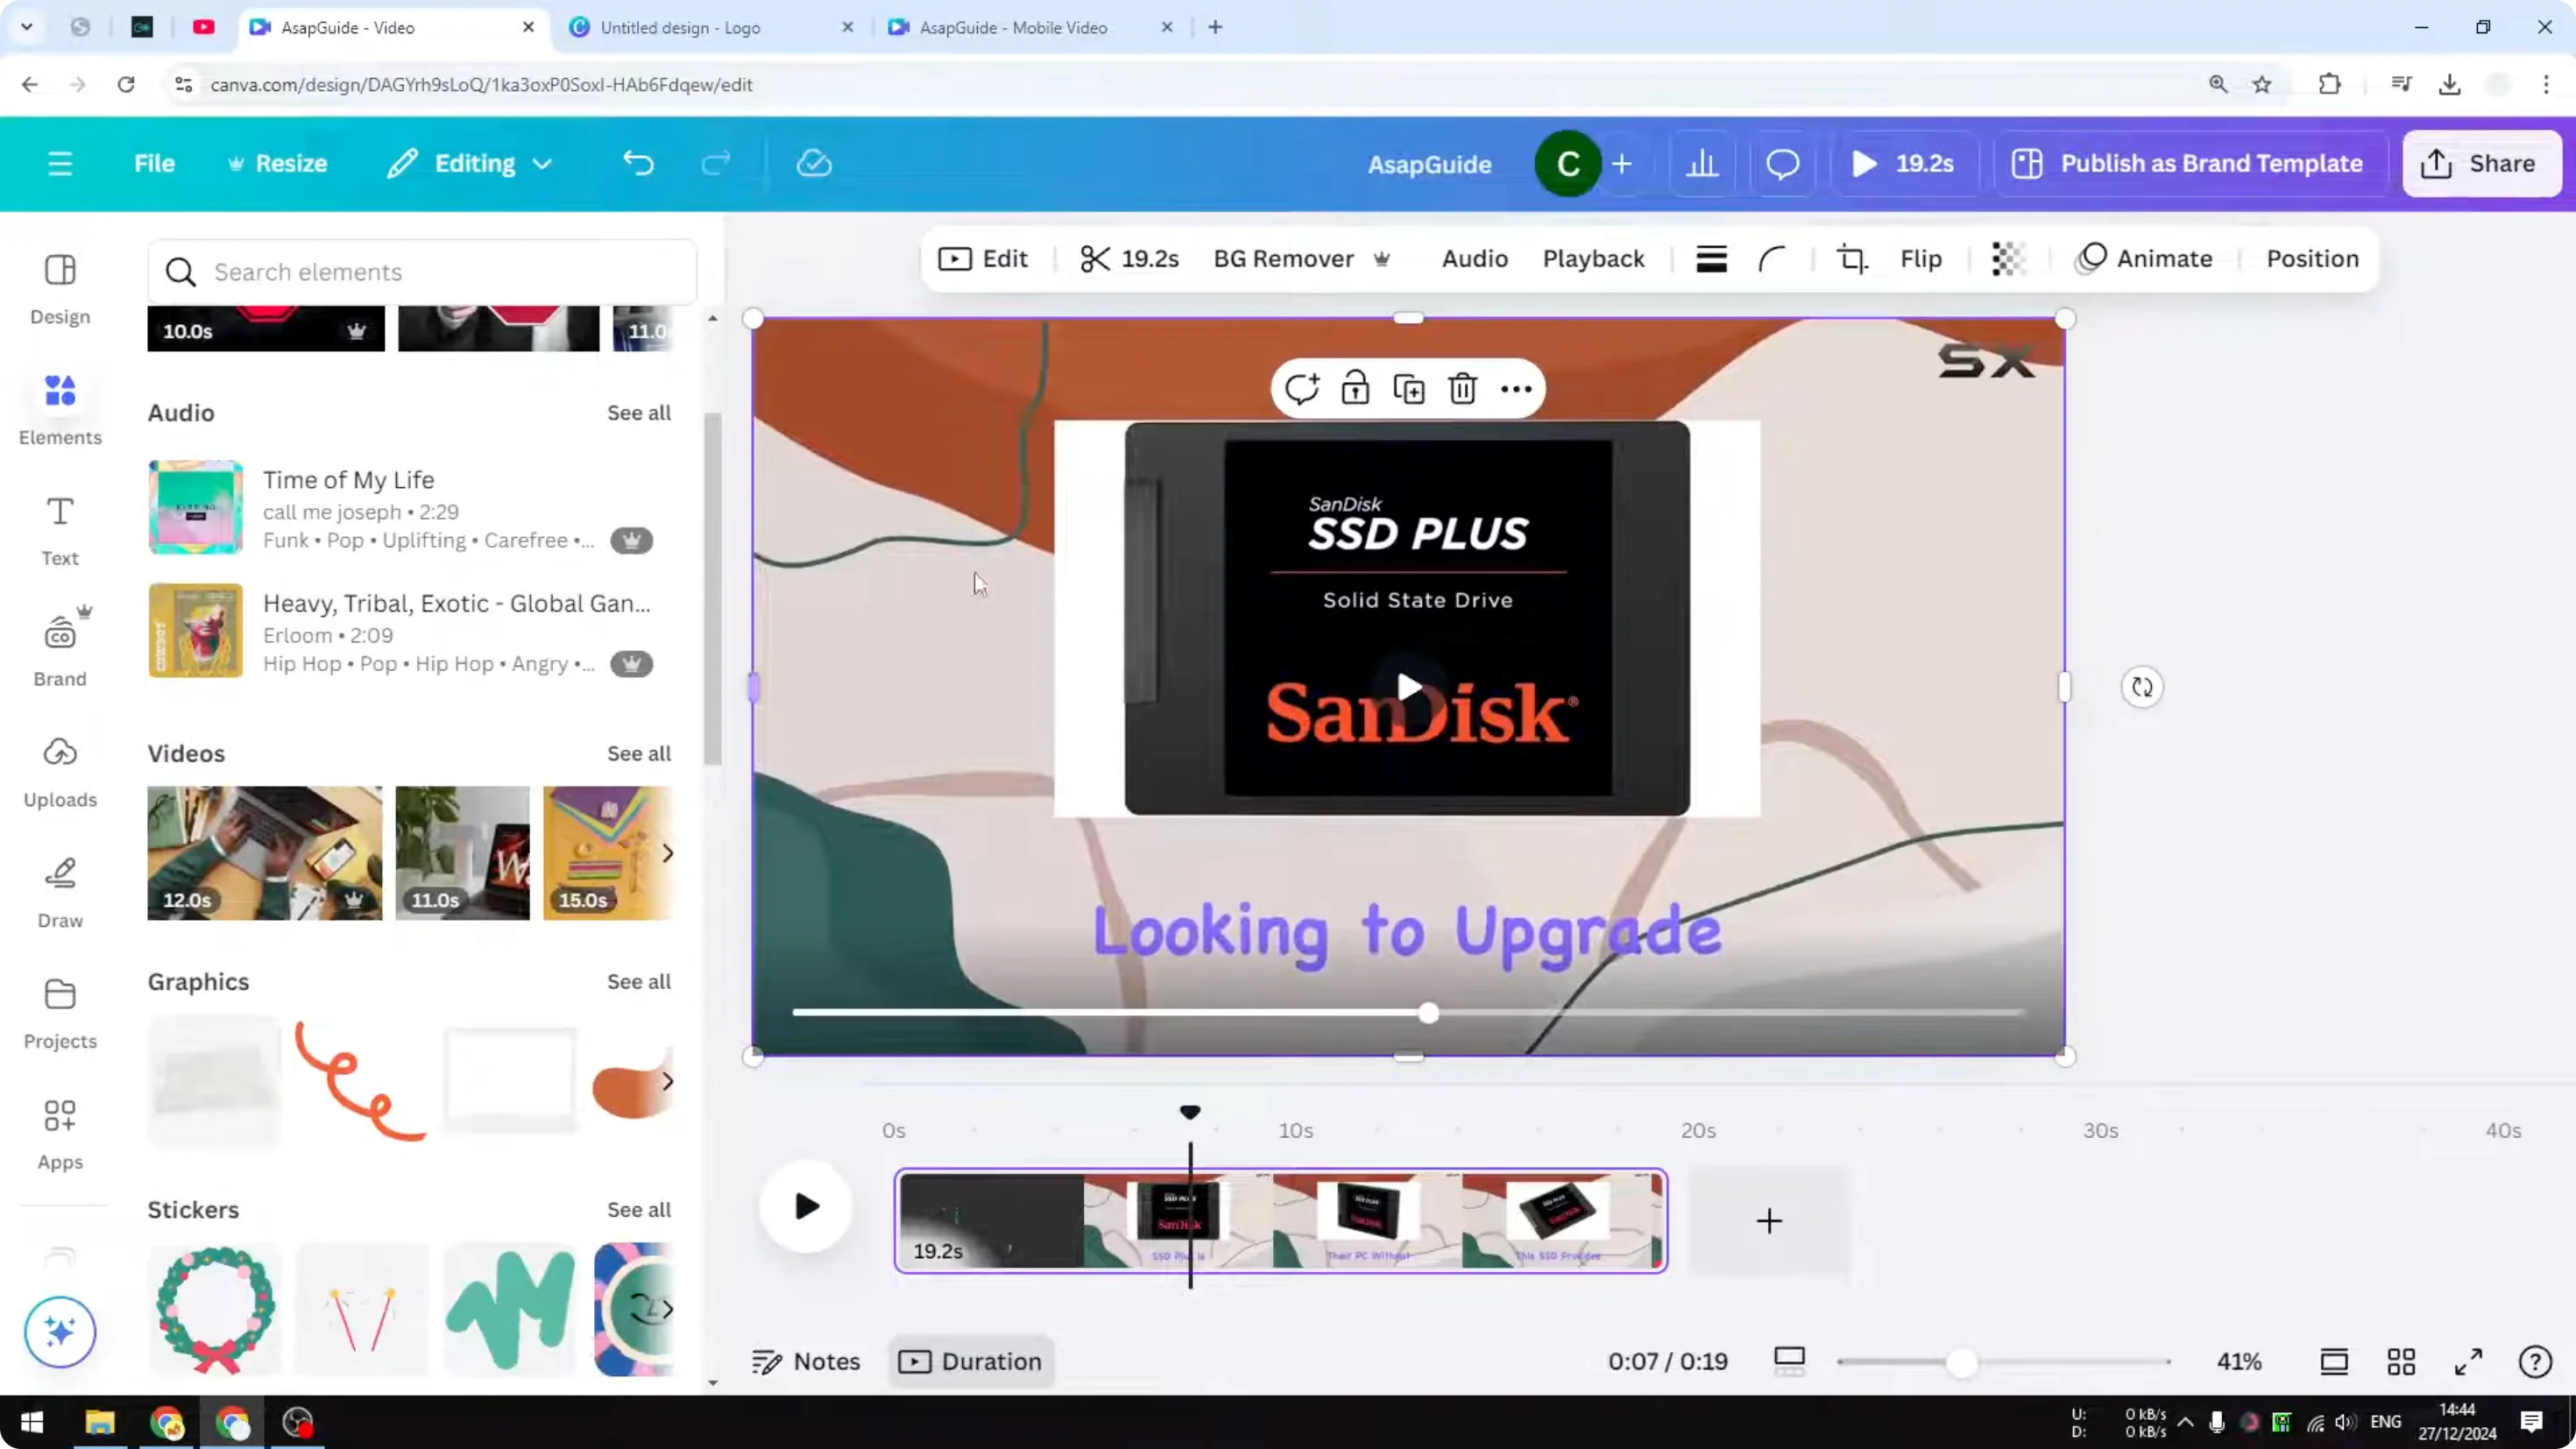Image resolution: width=2576 pixels, height=1449 pixels.
Task: Open the Editing mode dropdown
Action: (x=468, y=163)
